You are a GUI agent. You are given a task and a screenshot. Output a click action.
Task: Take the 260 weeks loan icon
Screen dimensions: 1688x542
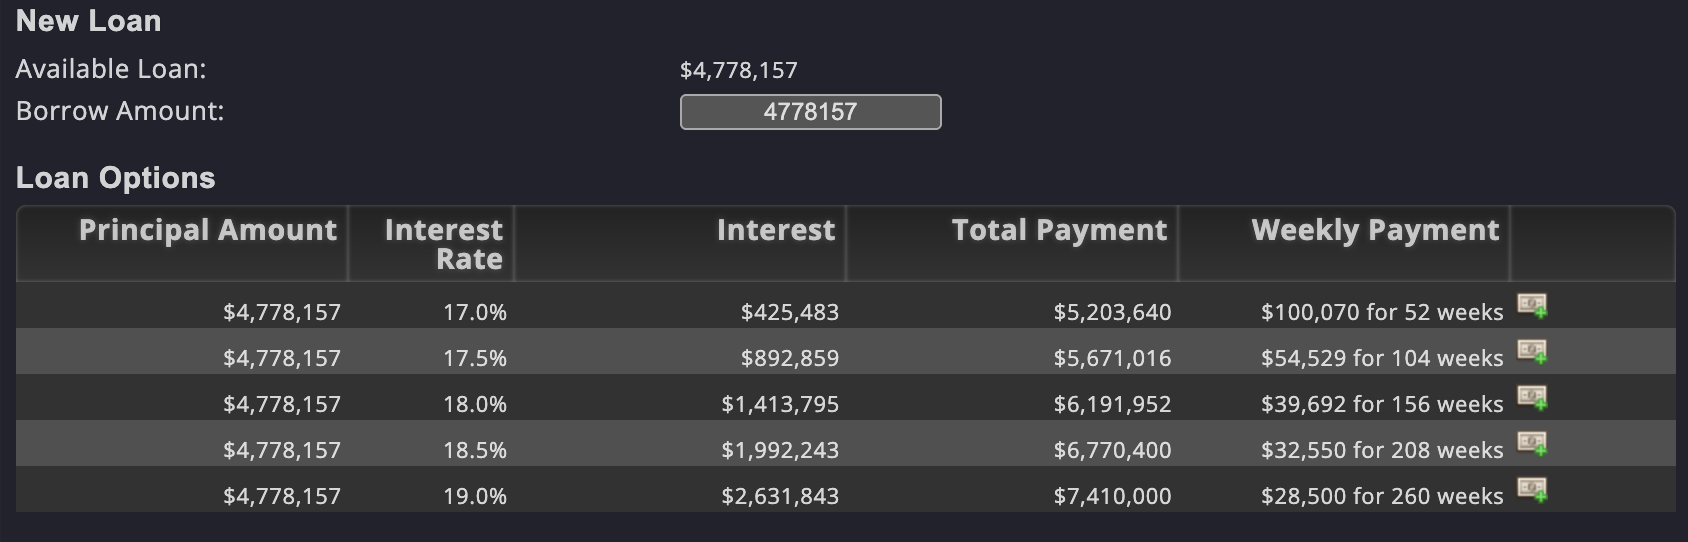pyautogui.click(x=1532, y=490)
